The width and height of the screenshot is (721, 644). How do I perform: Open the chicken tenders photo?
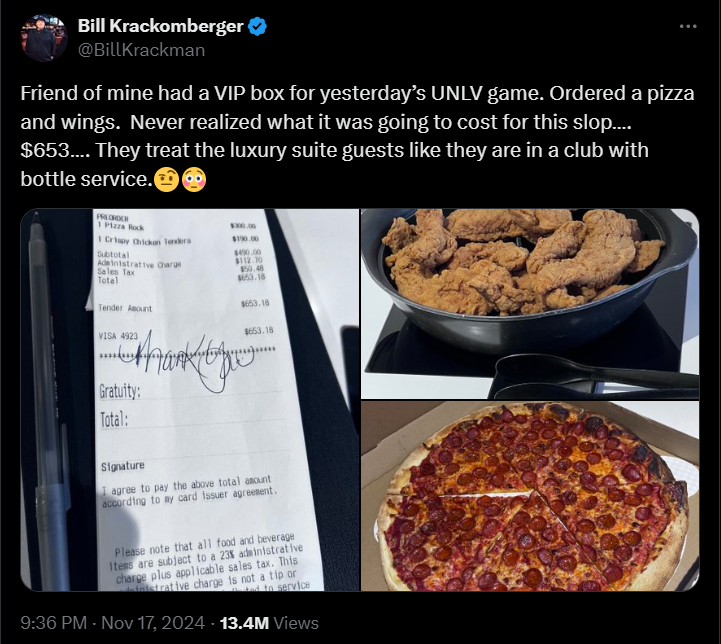[x=530, y=304]
